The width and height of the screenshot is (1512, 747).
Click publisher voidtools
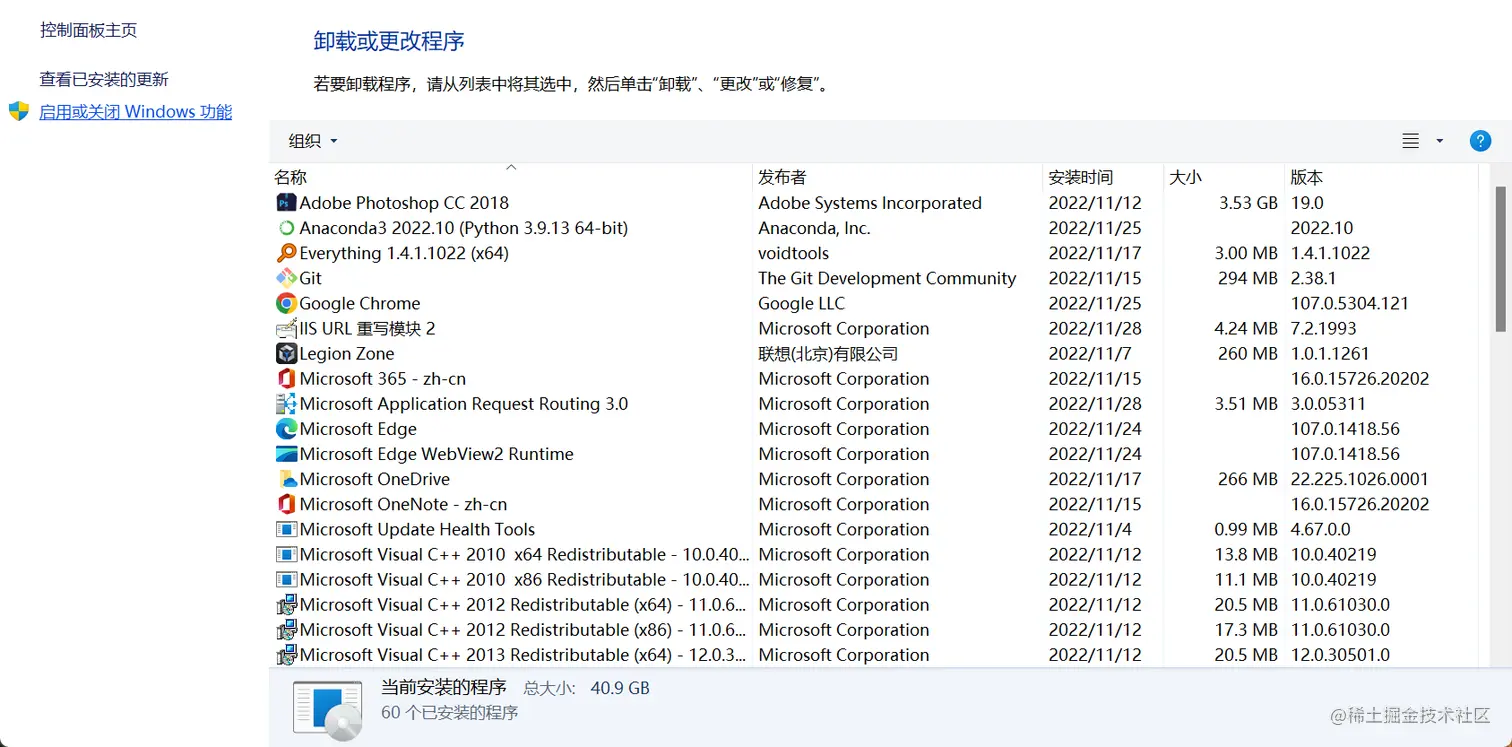[x=793, y=253]
